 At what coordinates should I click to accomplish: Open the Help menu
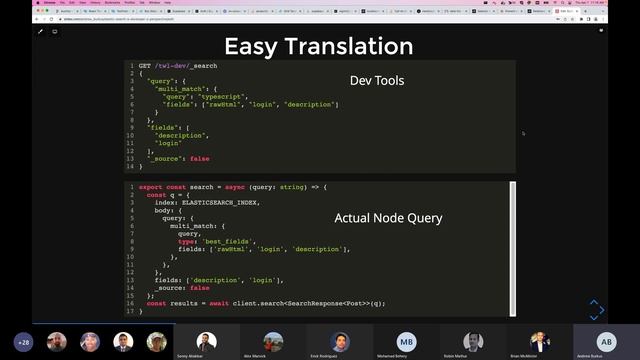pos(168,2)
